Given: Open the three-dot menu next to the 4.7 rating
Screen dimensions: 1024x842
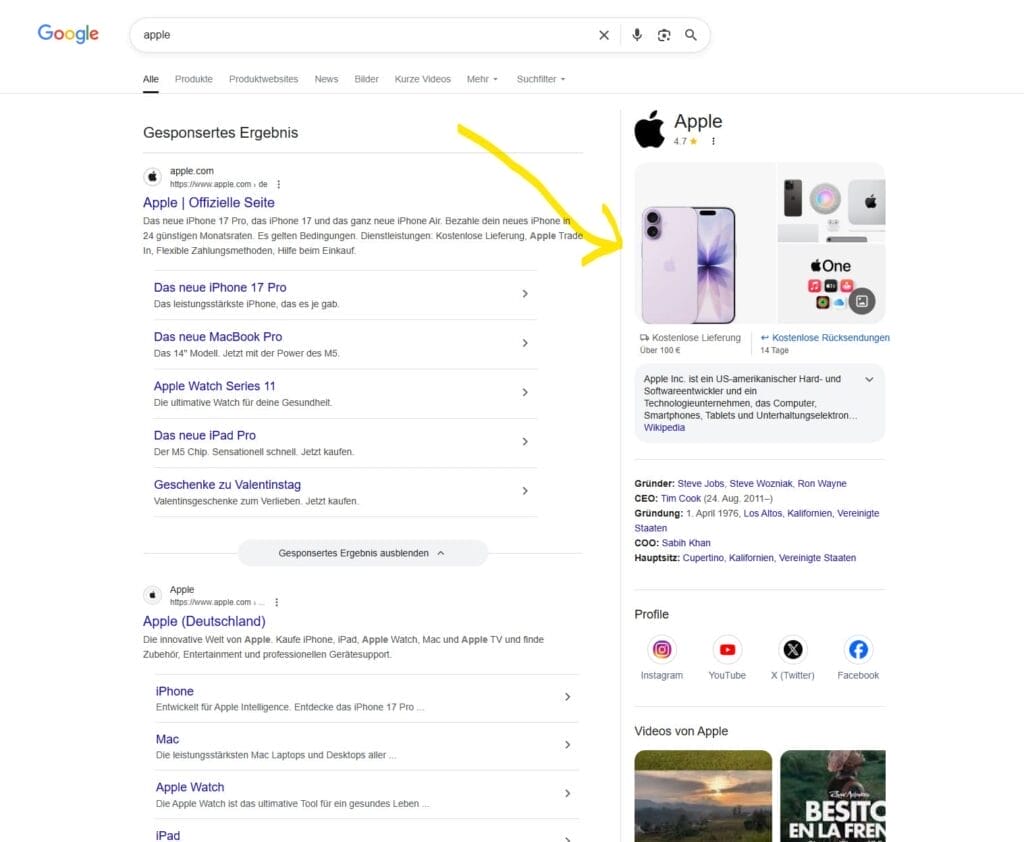Looking at the screenshot, I should 713,142.
